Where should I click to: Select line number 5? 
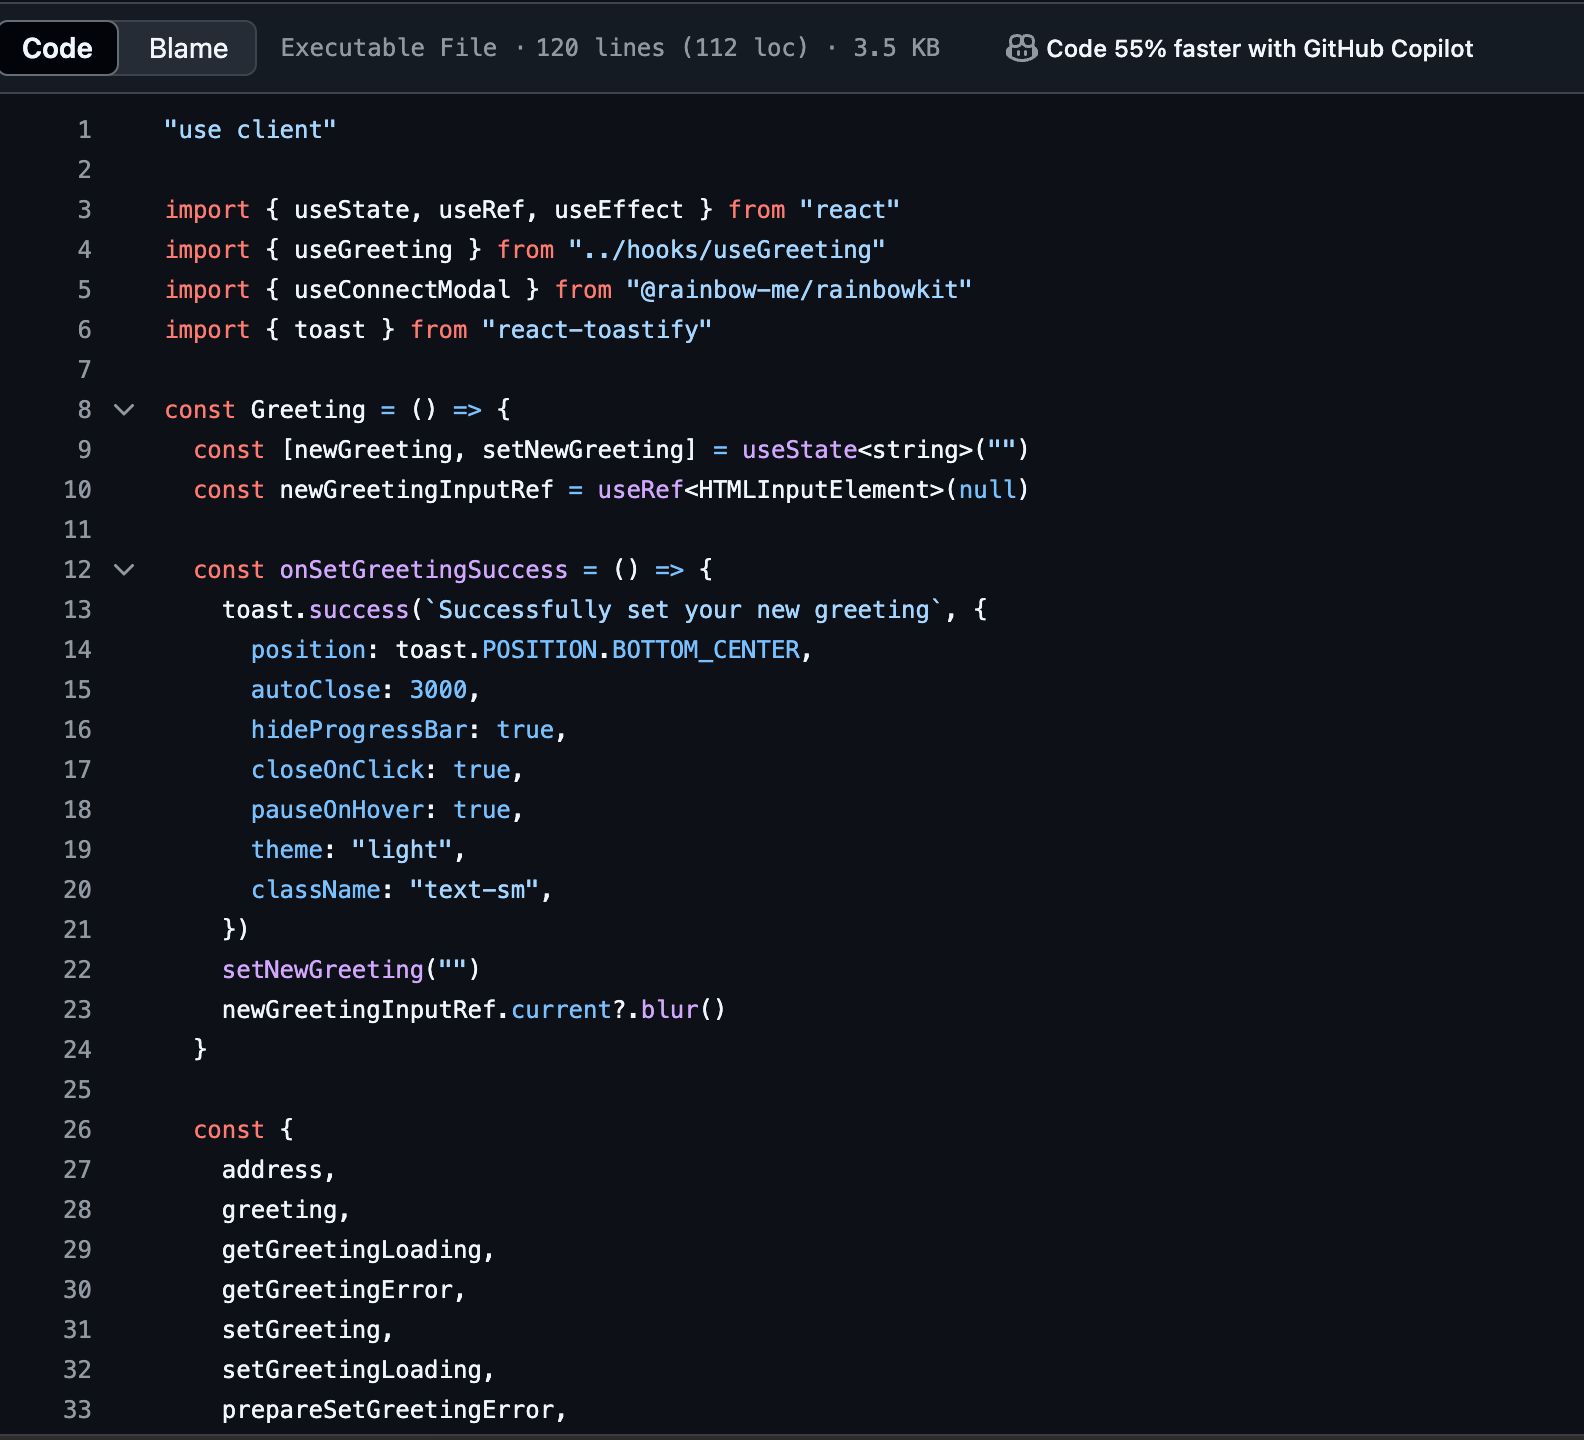pos(84,289)
